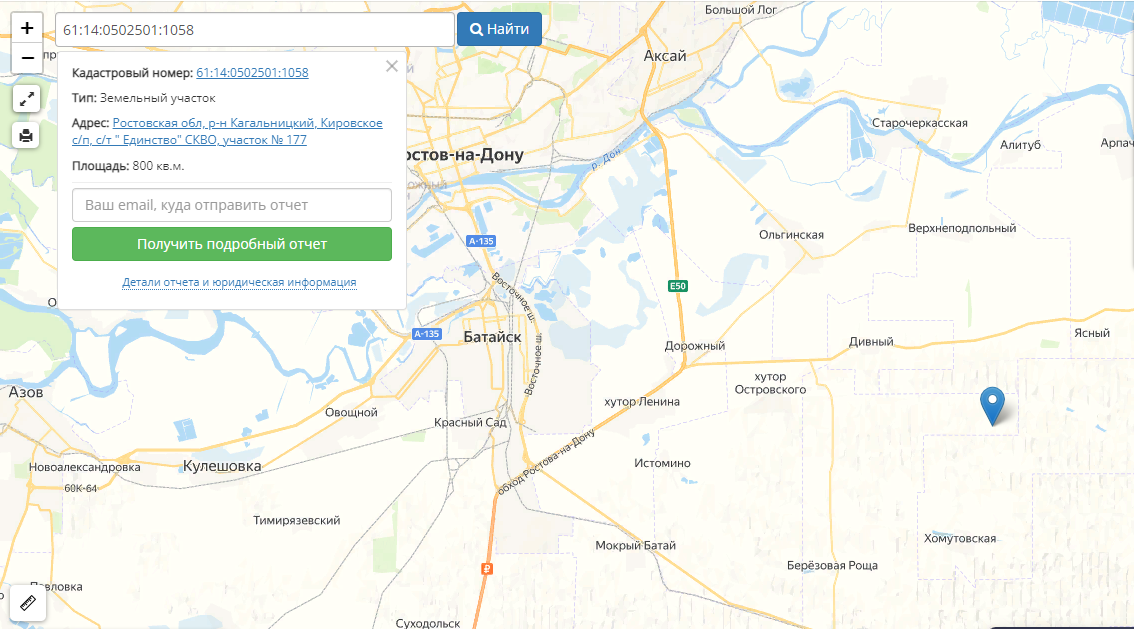
Task: Open cadastral number link 61:14:0502501:1058
Action: click(x=252, y=72)
